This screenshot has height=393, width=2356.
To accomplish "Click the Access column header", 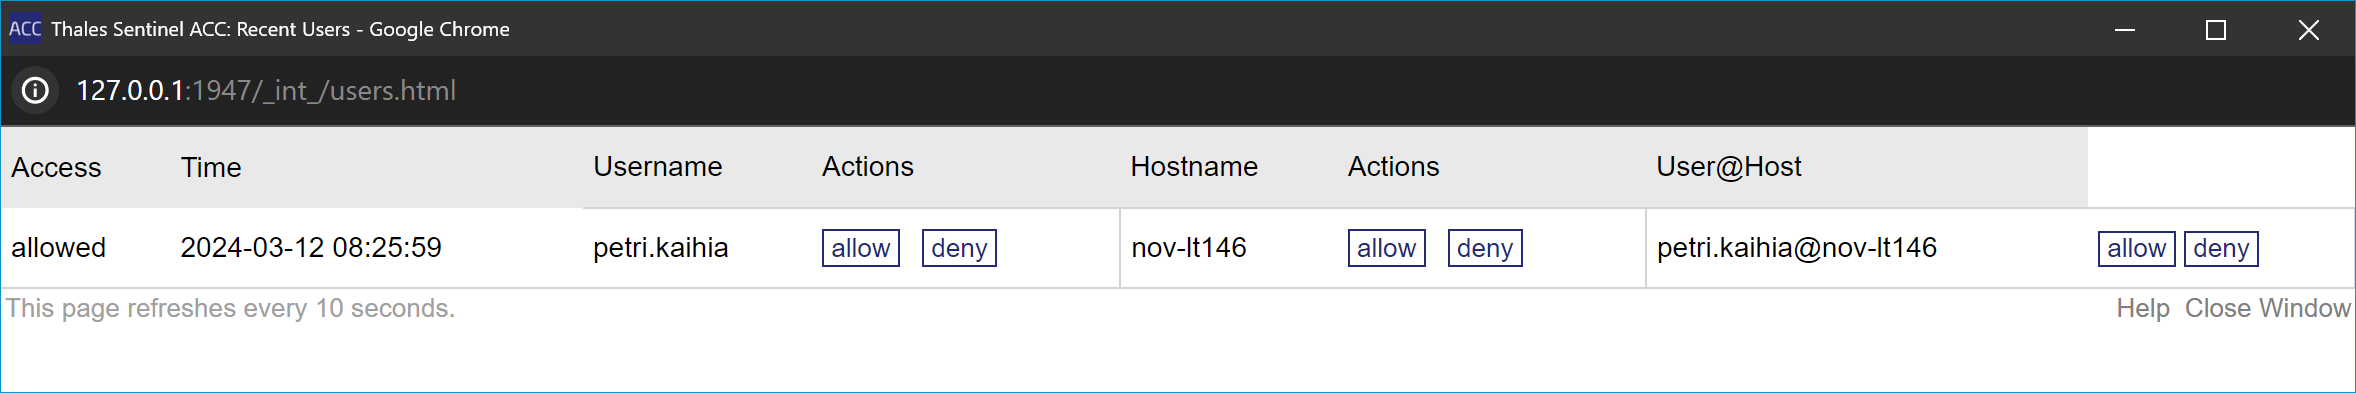I will tap(56, 167).
